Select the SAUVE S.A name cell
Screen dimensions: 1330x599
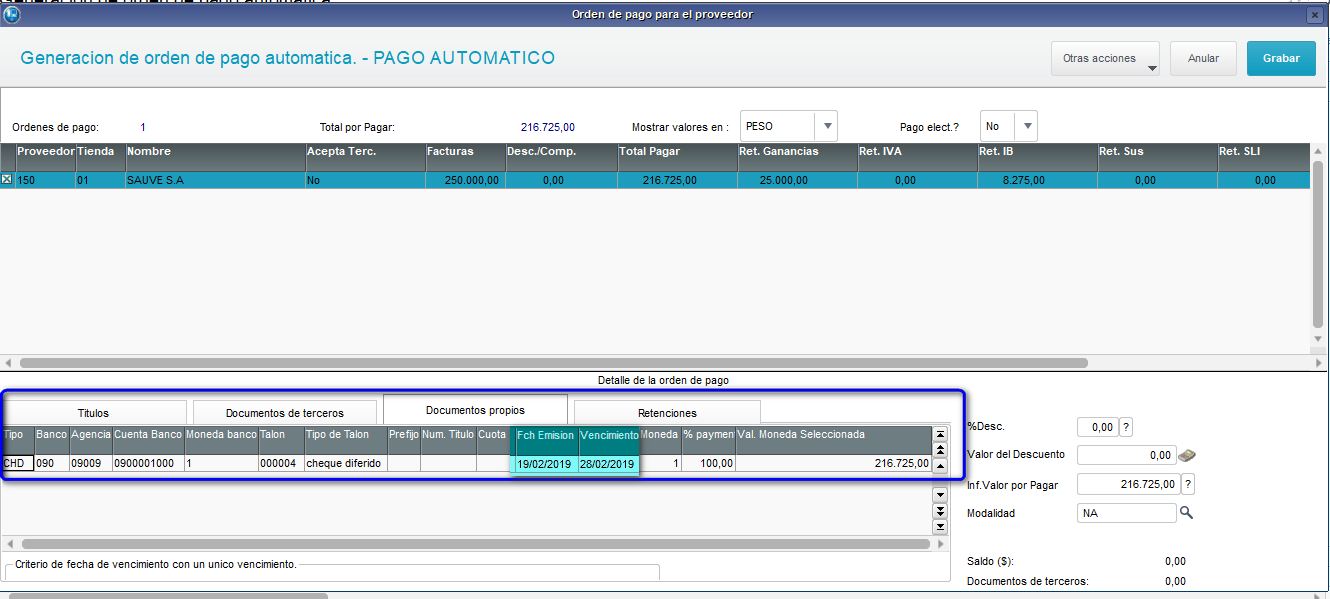point(215,181)
